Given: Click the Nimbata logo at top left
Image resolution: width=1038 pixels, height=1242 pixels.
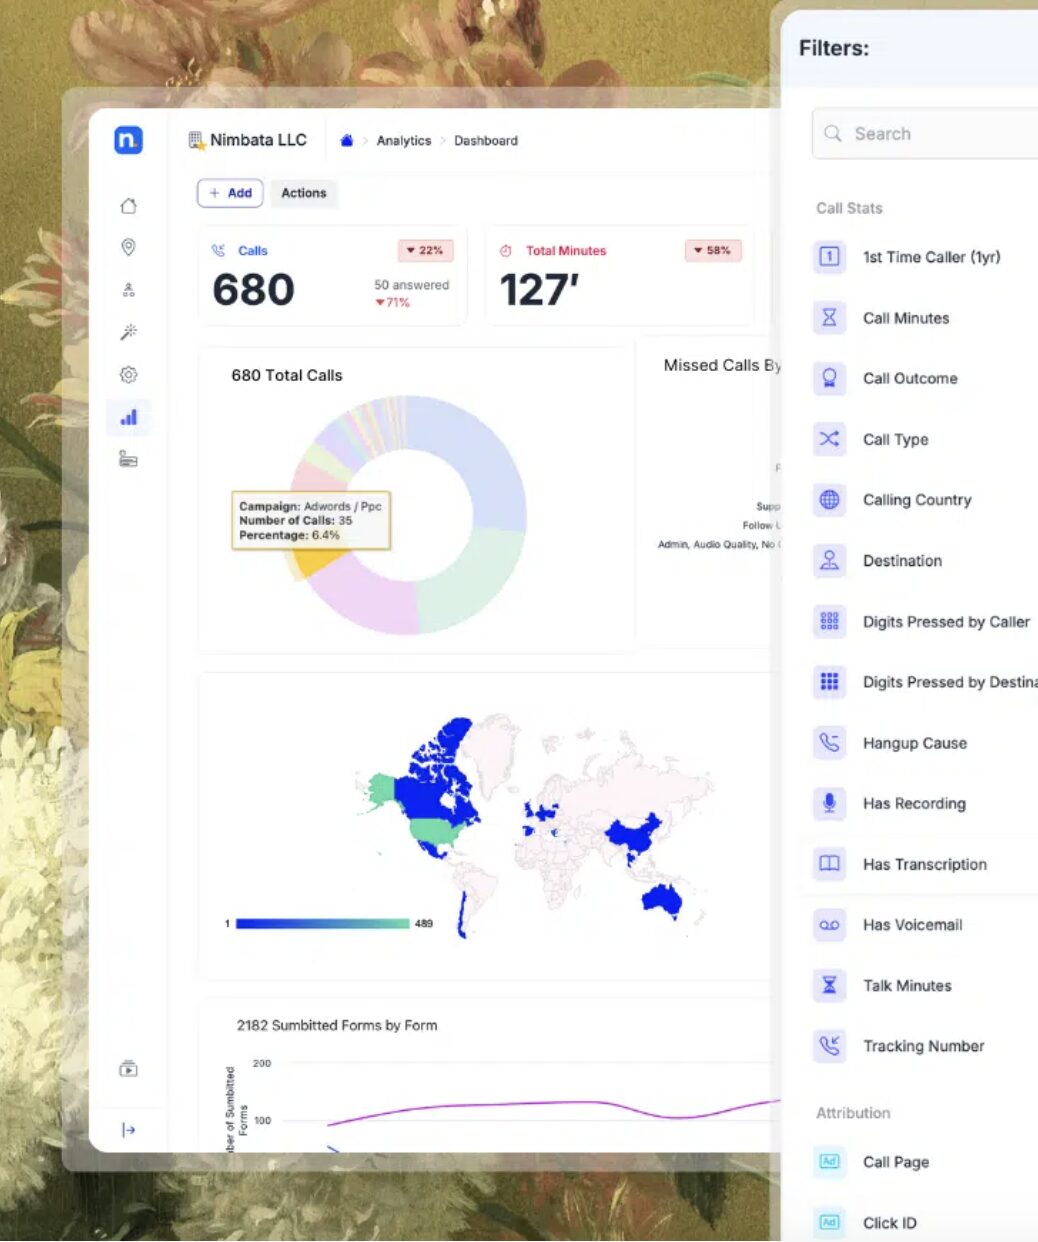Looking at the screenshot, I should (127, 140).
